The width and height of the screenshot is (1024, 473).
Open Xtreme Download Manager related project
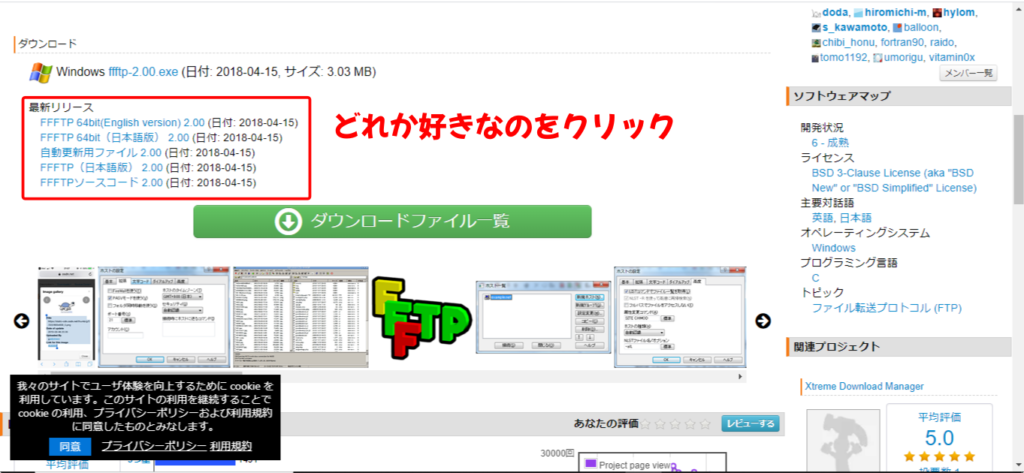tap(865, 386)
